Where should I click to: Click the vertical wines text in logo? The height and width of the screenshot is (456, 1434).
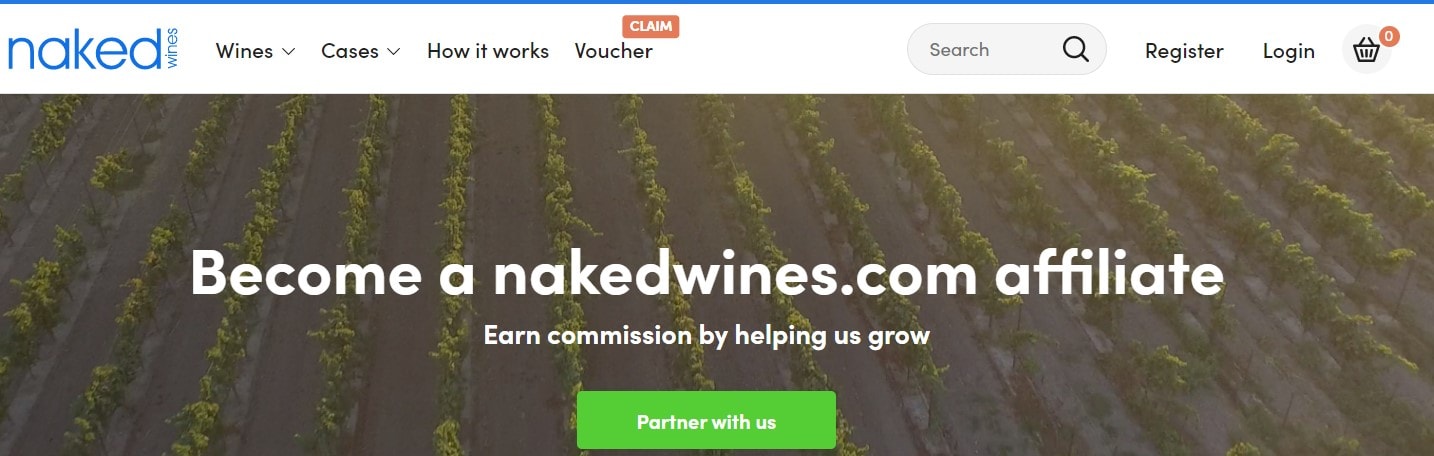pos(172,50)
